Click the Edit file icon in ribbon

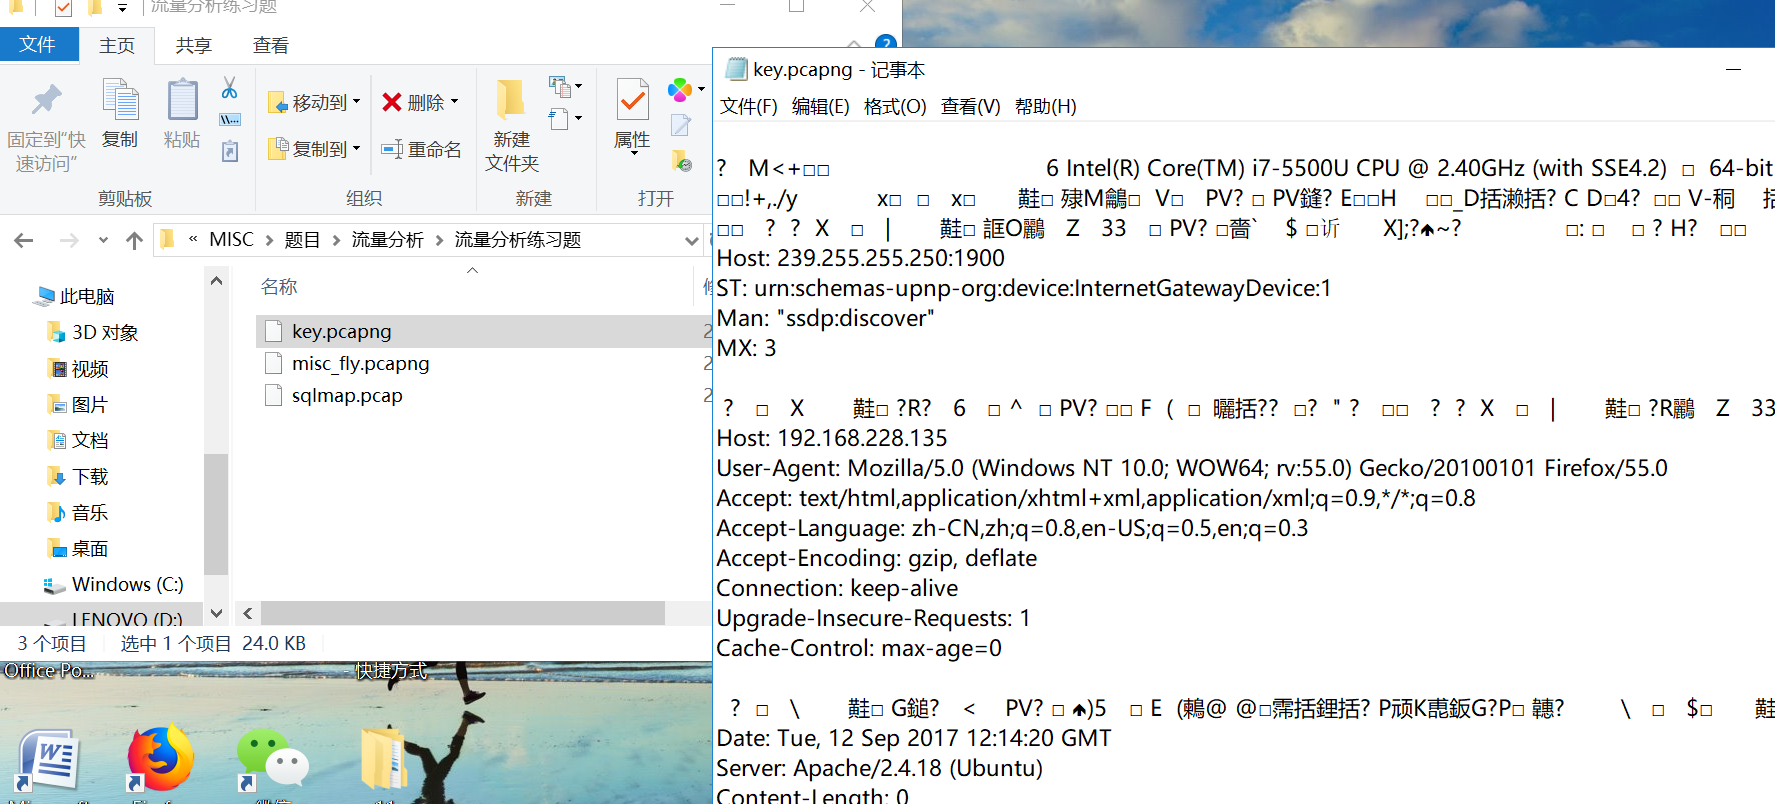pos(681,125)
